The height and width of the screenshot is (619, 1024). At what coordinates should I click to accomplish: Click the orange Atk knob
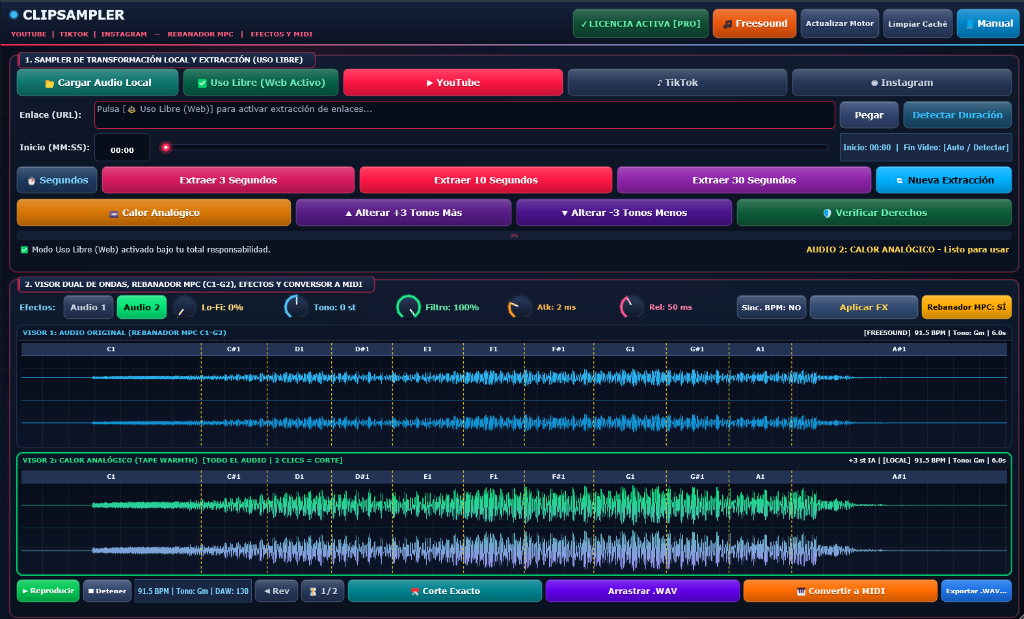[x=520, y=307]
